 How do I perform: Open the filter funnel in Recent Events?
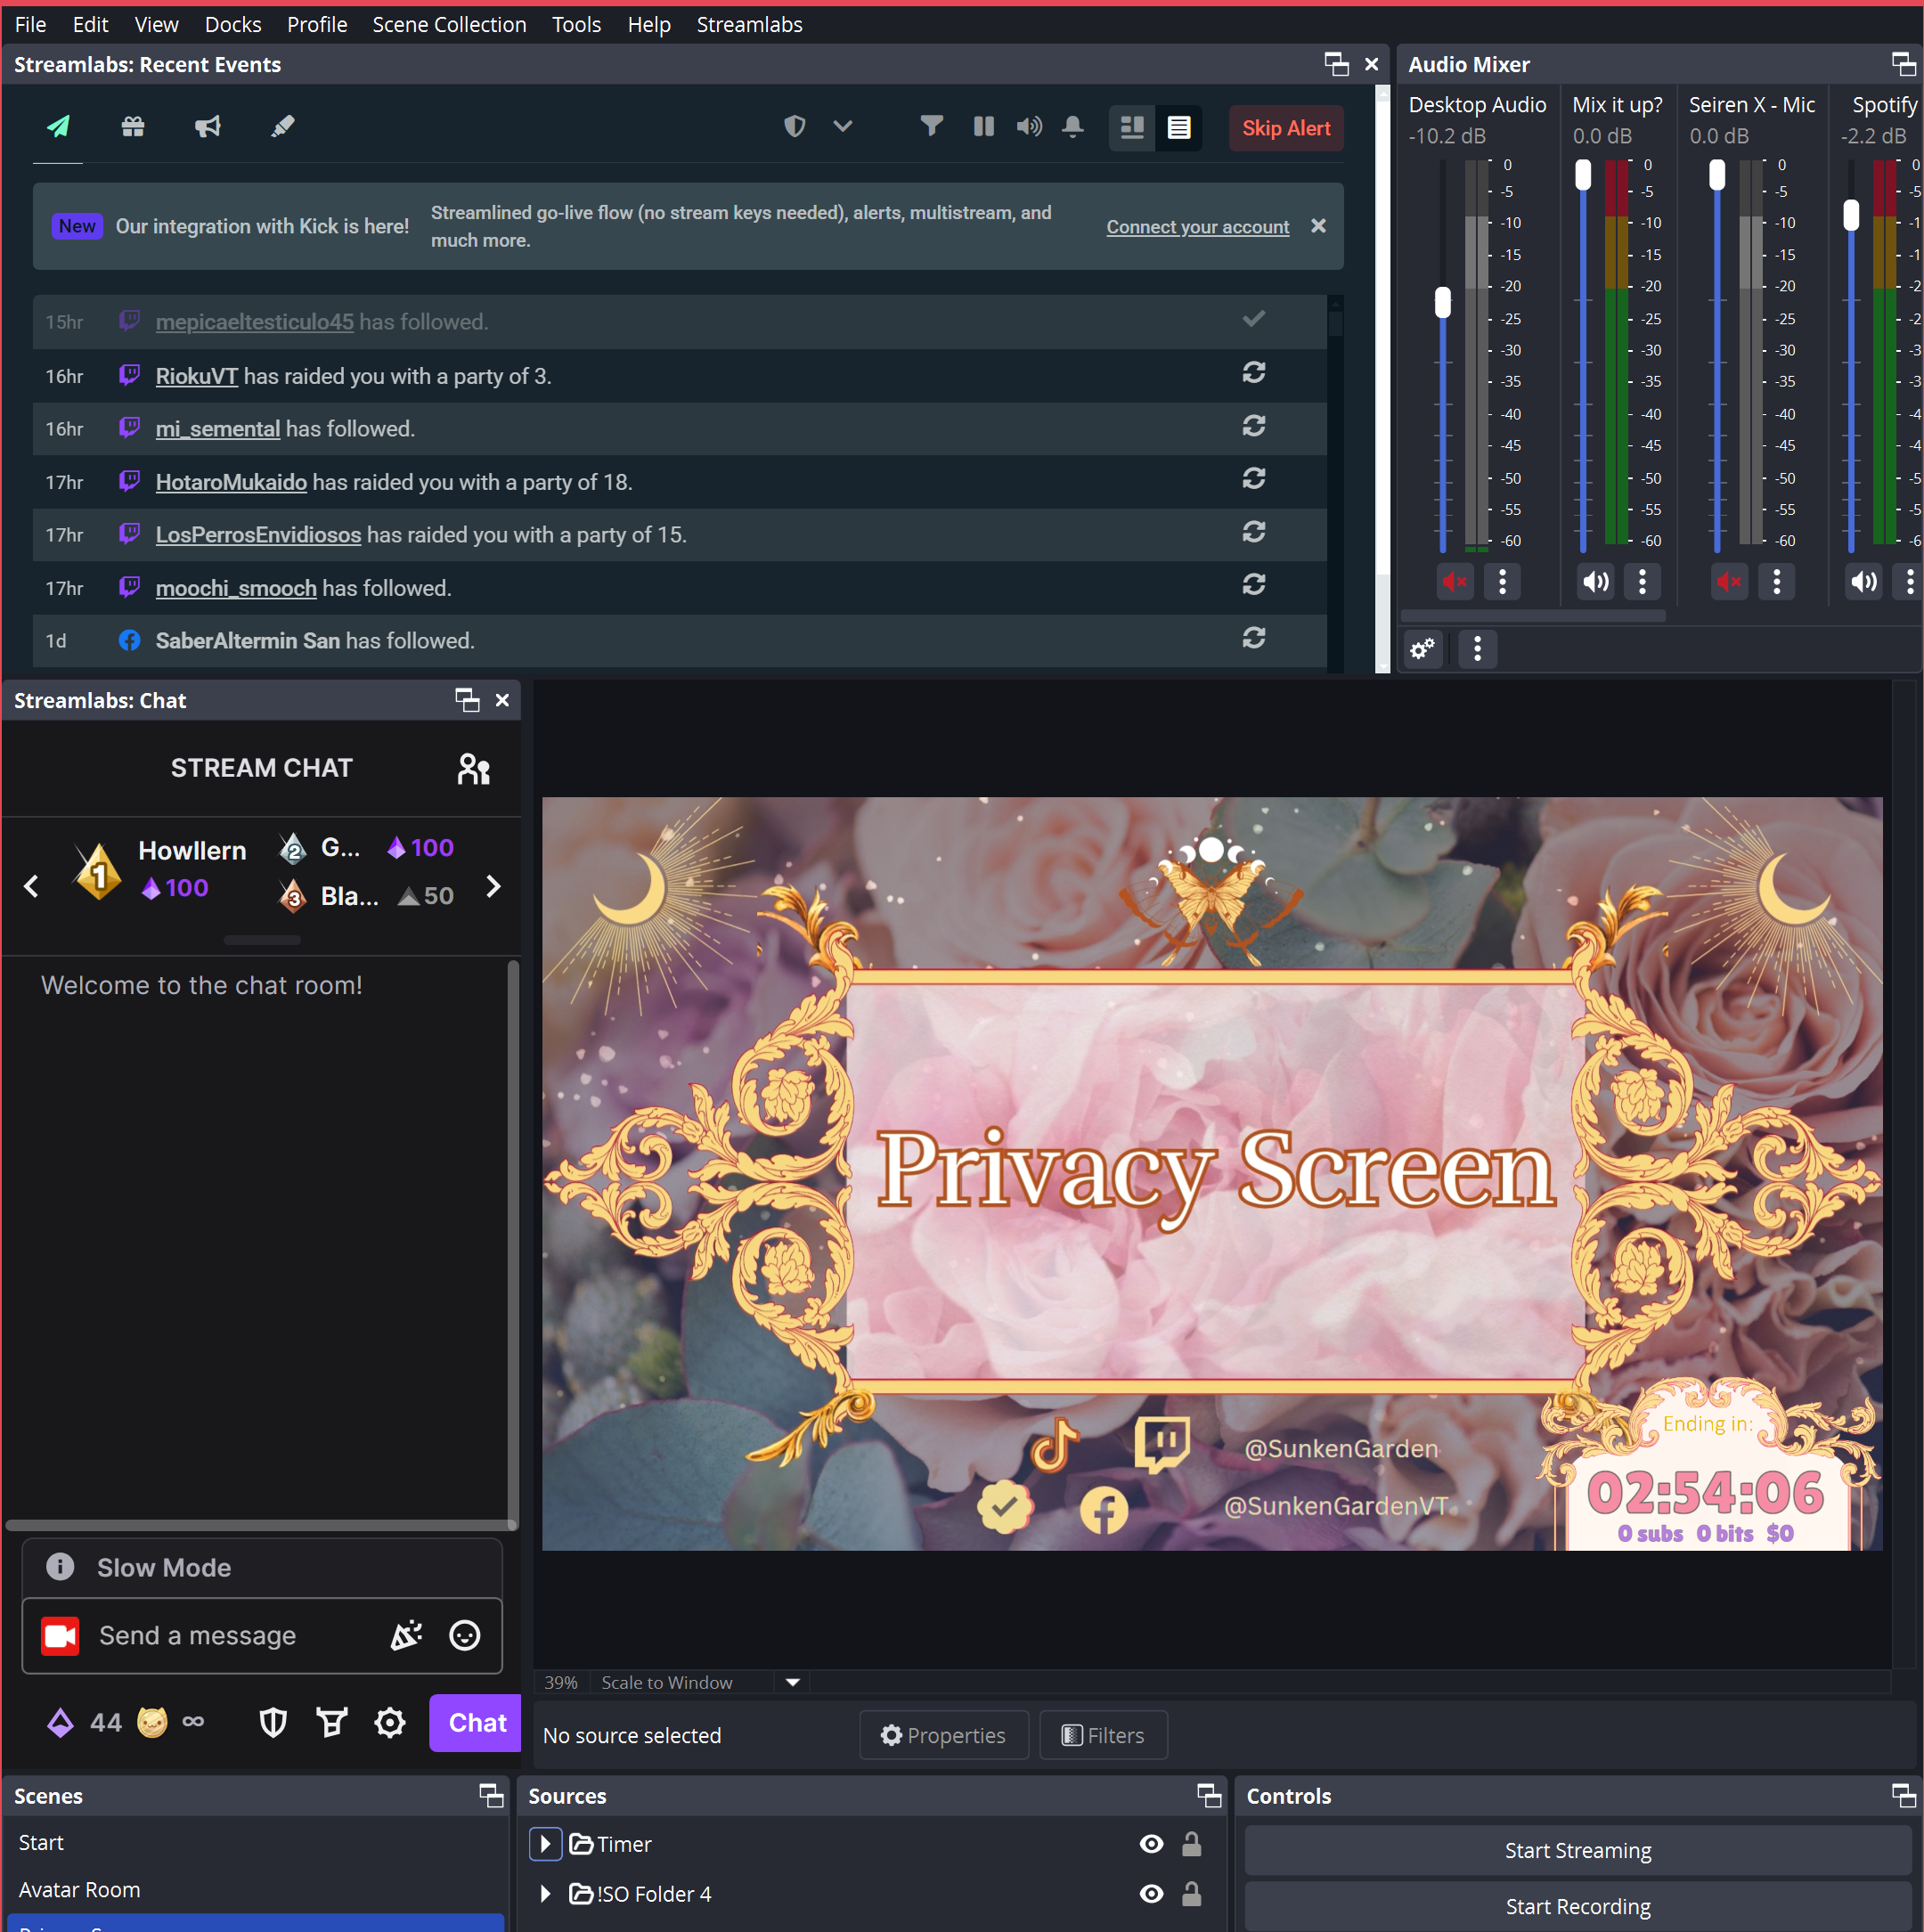[931, 126]
